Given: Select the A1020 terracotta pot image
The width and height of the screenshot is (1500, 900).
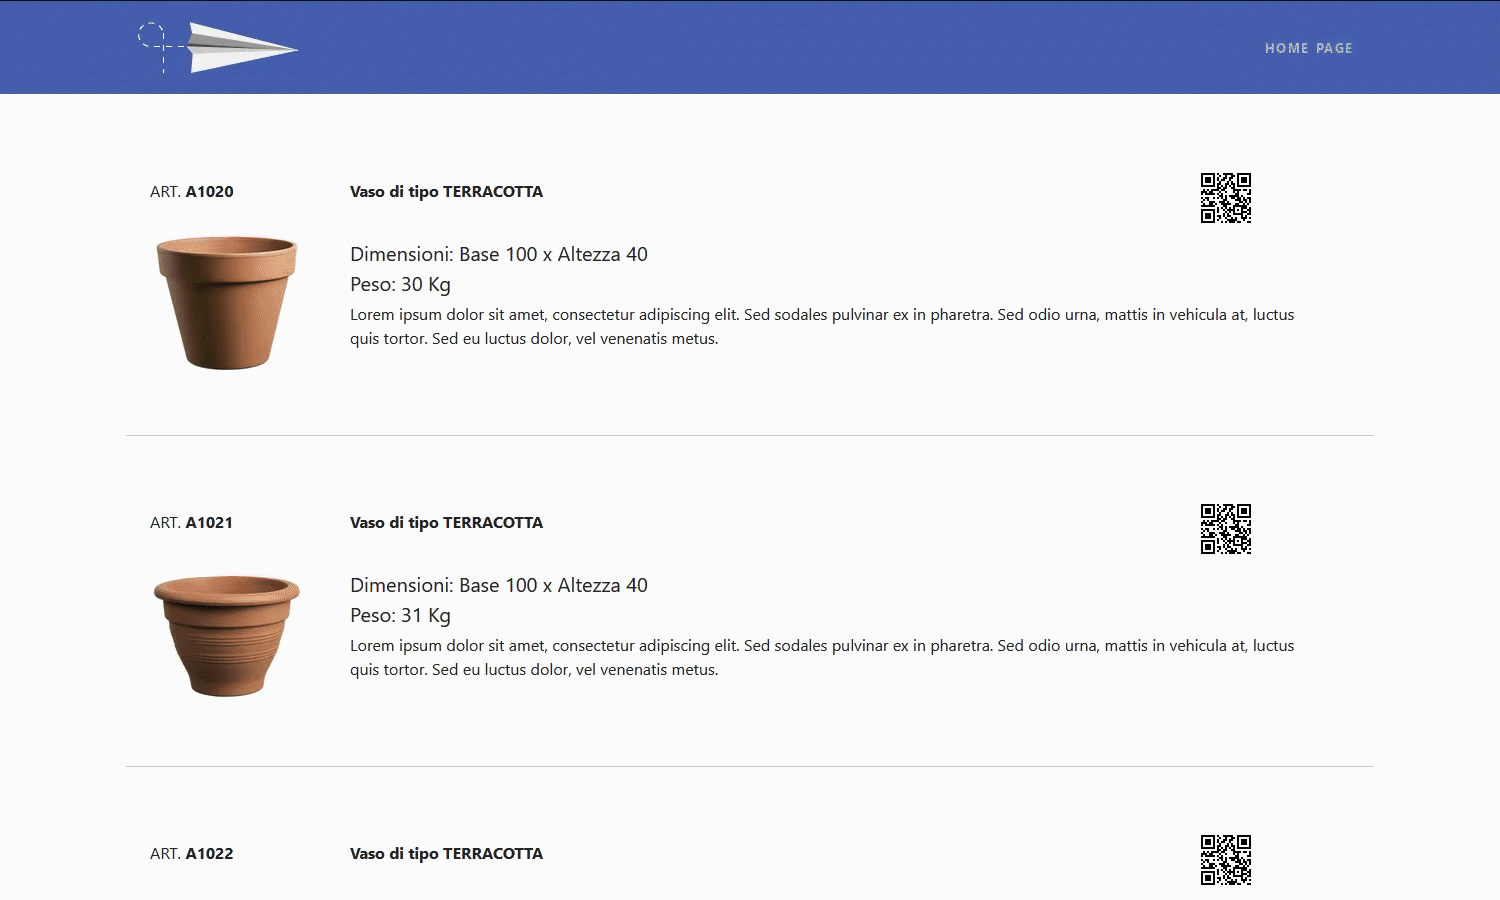Looking at the screenshot, I should point(227,303).
